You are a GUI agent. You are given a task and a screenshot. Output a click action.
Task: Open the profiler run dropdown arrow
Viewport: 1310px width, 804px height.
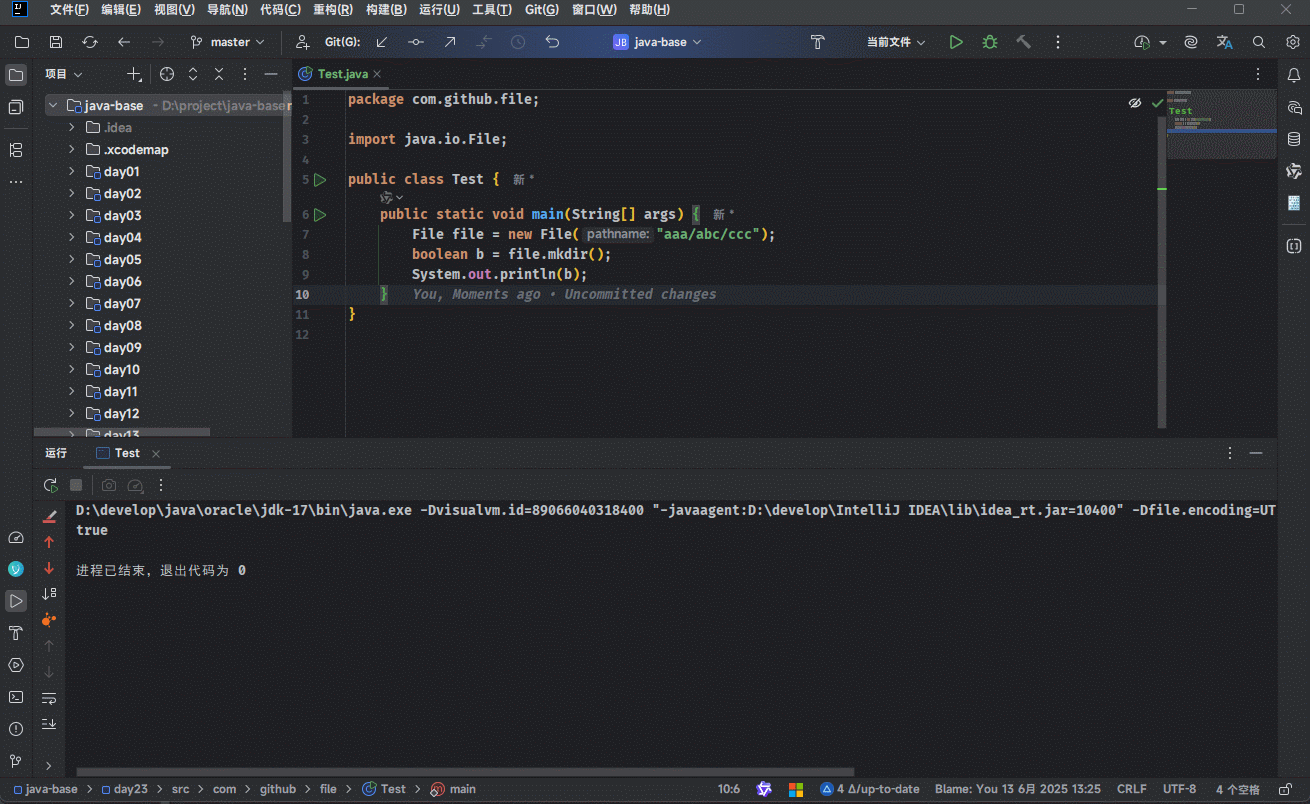point(1163,43)
